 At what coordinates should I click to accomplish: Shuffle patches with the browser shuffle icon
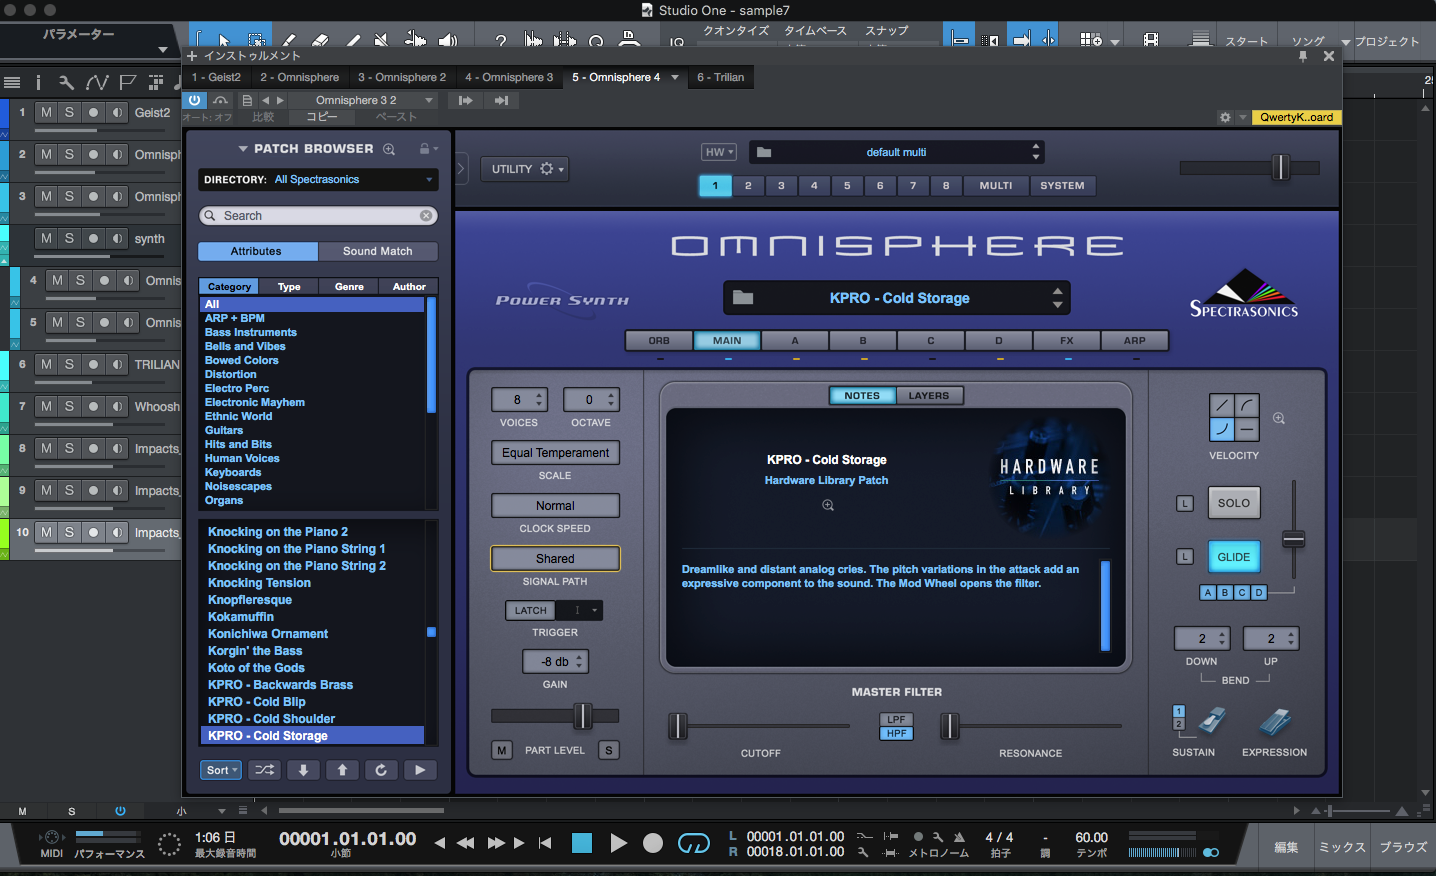click(265, 770)
